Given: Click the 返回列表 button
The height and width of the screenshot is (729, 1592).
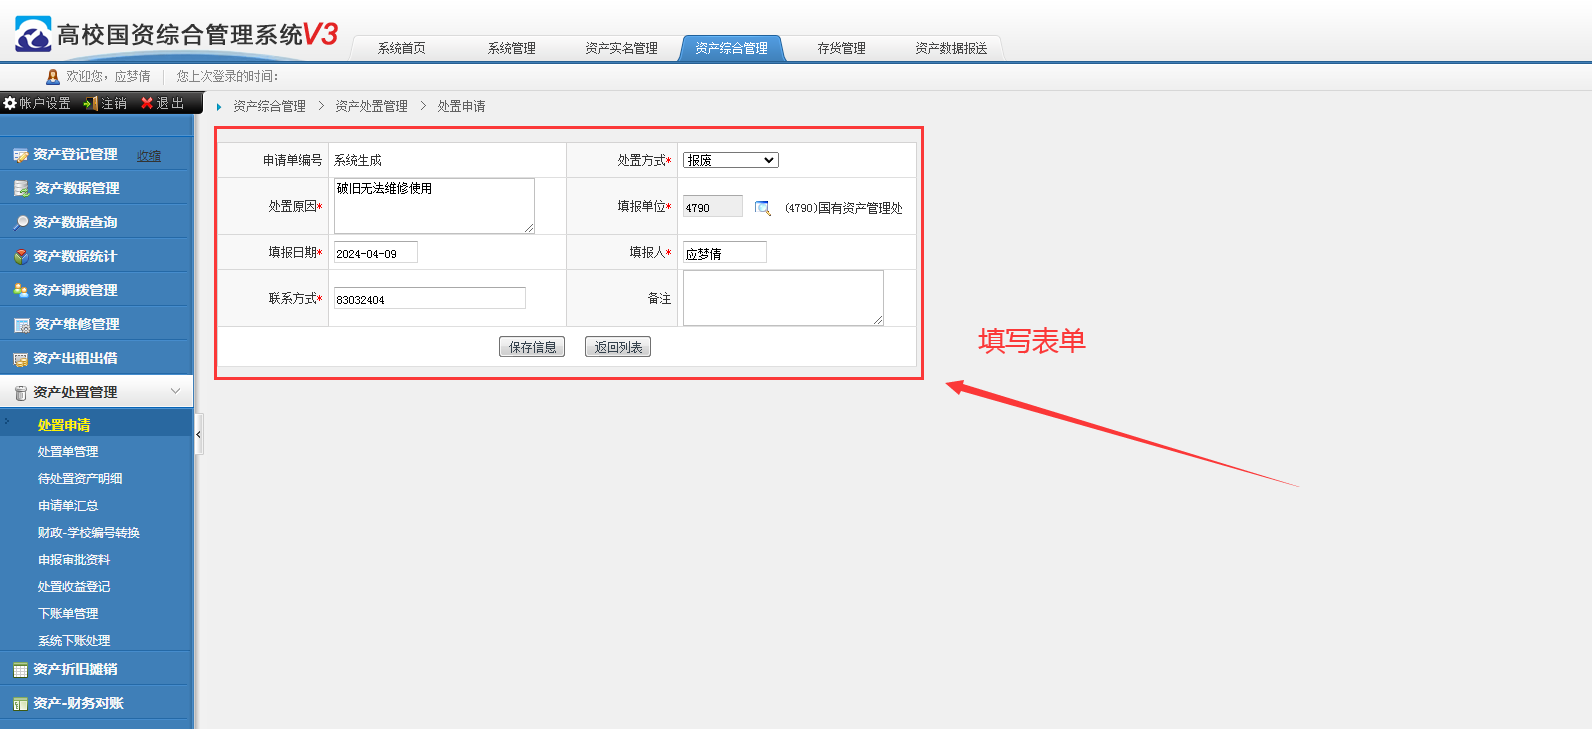Looking at the screenshot, I should (x=618, y=347).
